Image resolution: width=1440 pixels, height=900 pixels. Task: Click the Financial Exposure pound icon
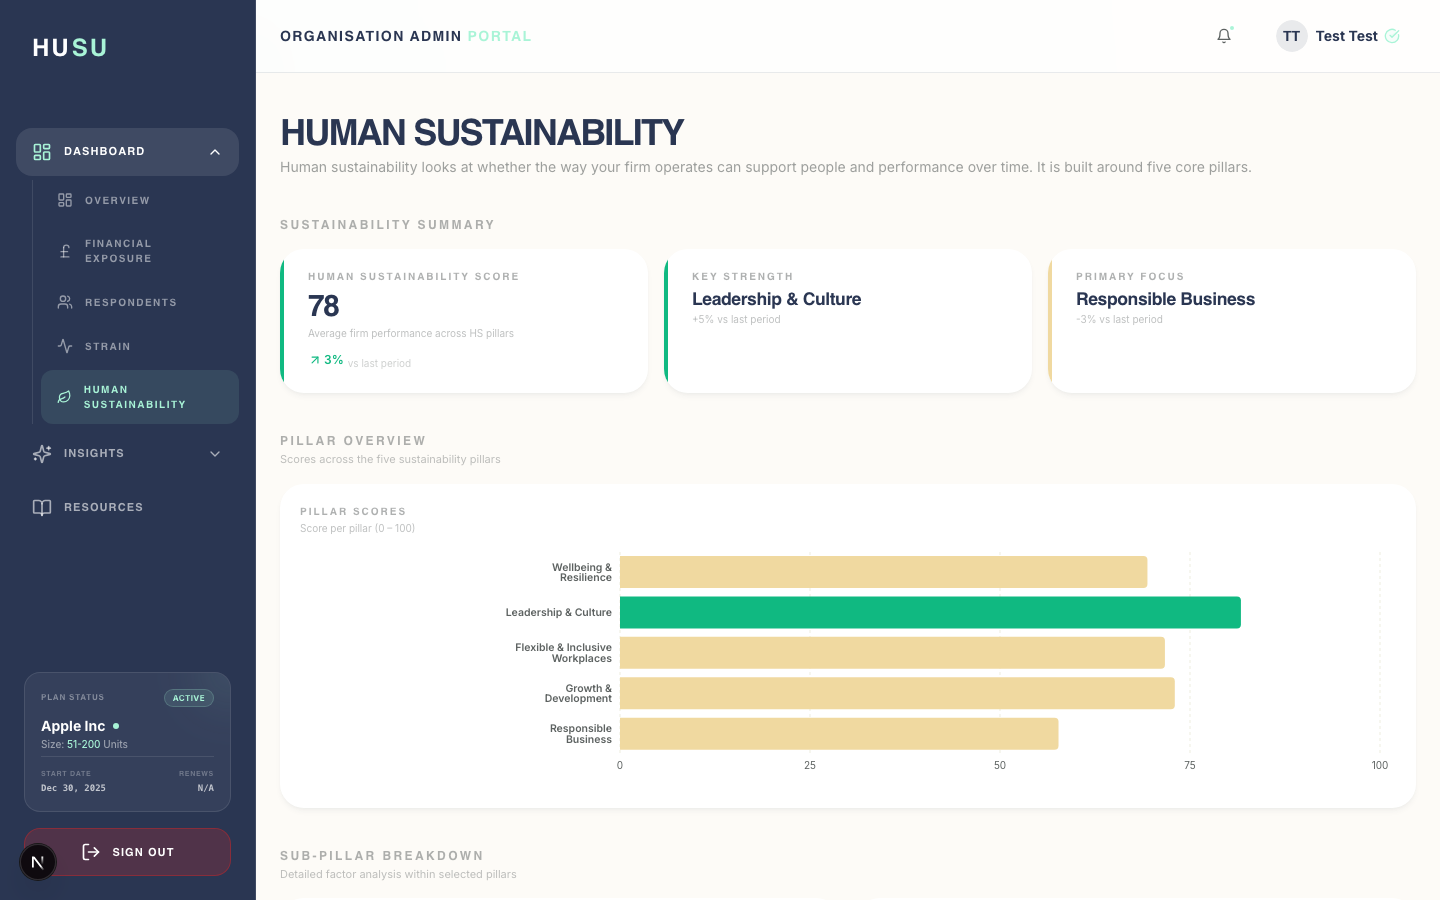click(x=63, y=250)
